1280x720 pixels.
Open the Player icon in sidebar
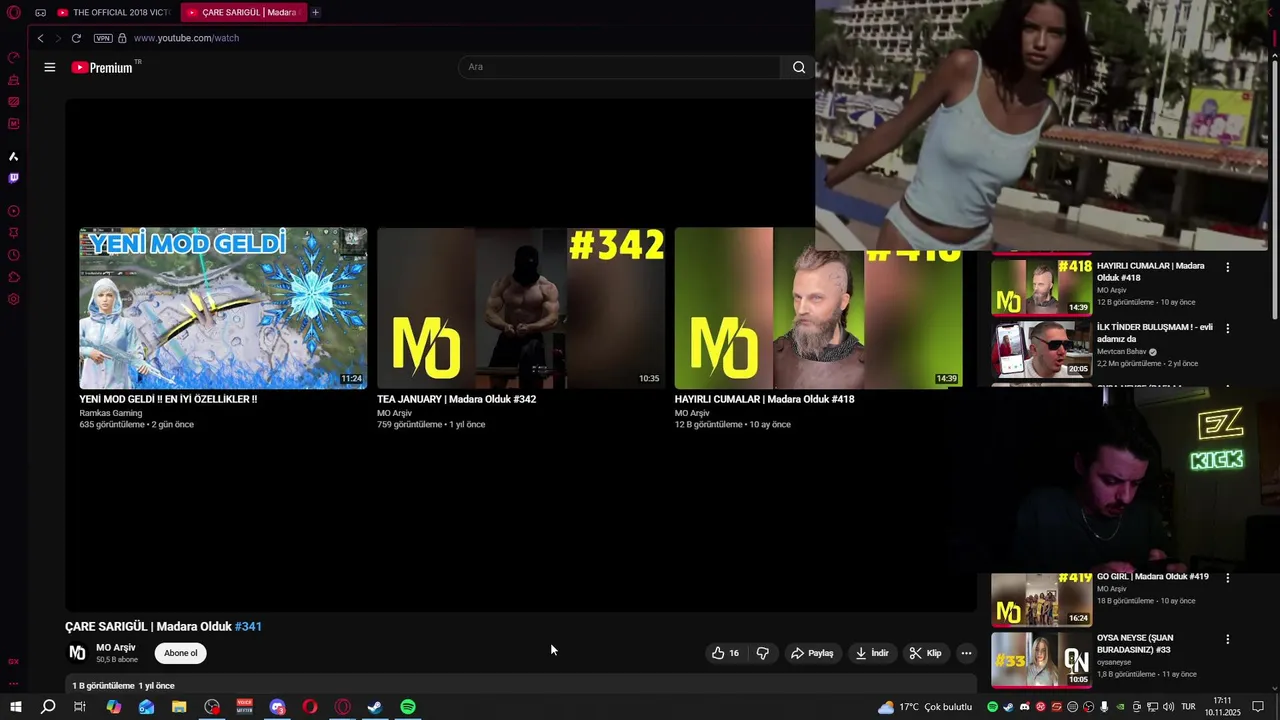tap(14, 211)
